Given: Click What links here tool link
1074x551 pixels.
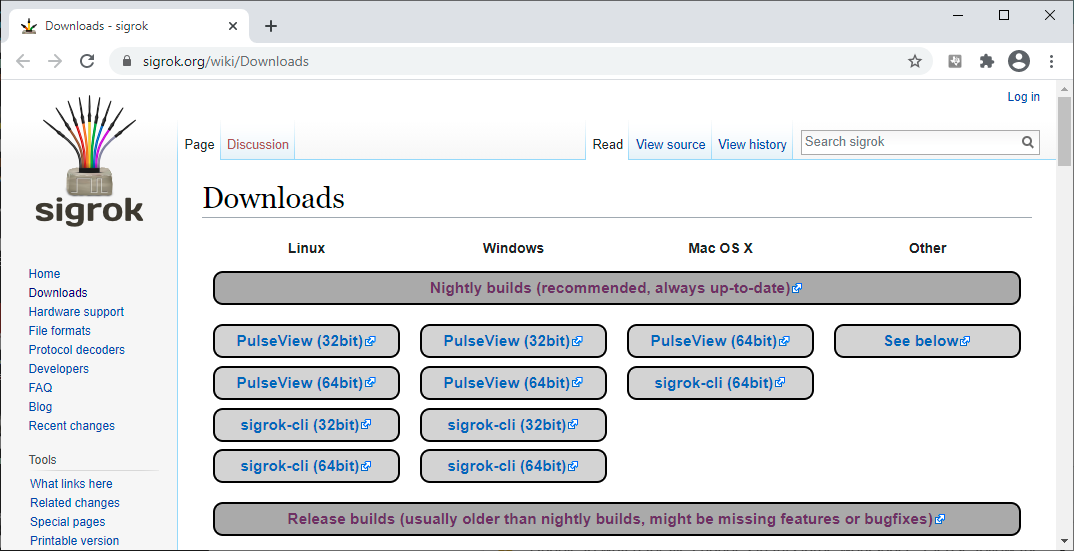Looking at the screenshot, I should click(x=71, y=484).
